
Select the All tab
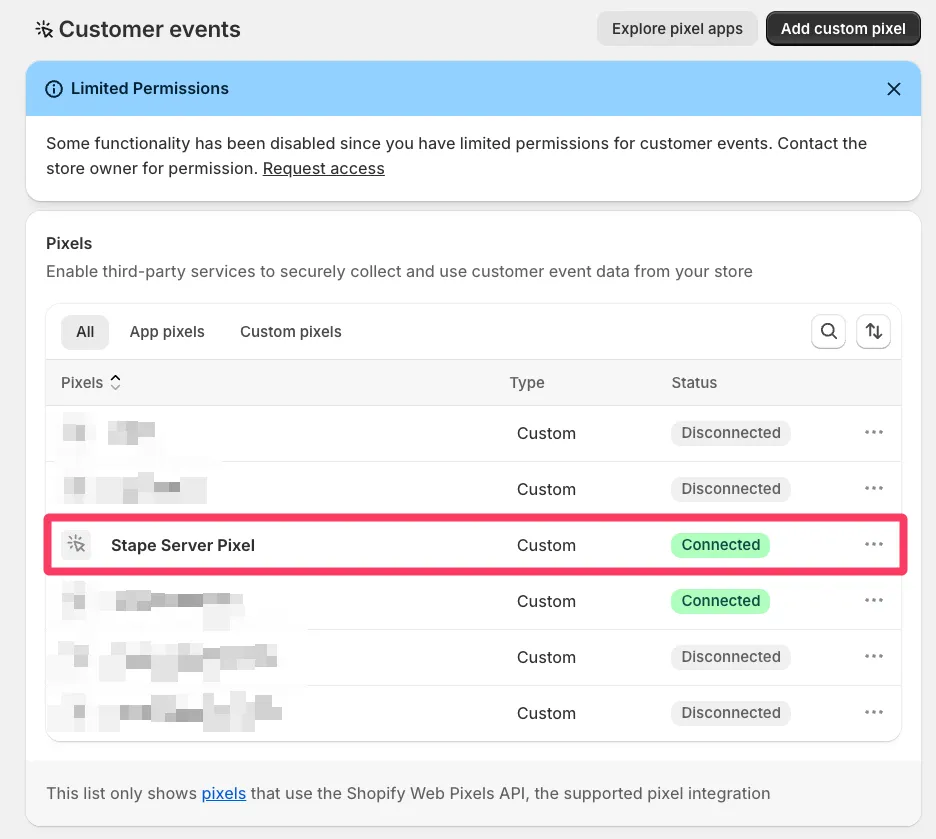coord(85,332)
